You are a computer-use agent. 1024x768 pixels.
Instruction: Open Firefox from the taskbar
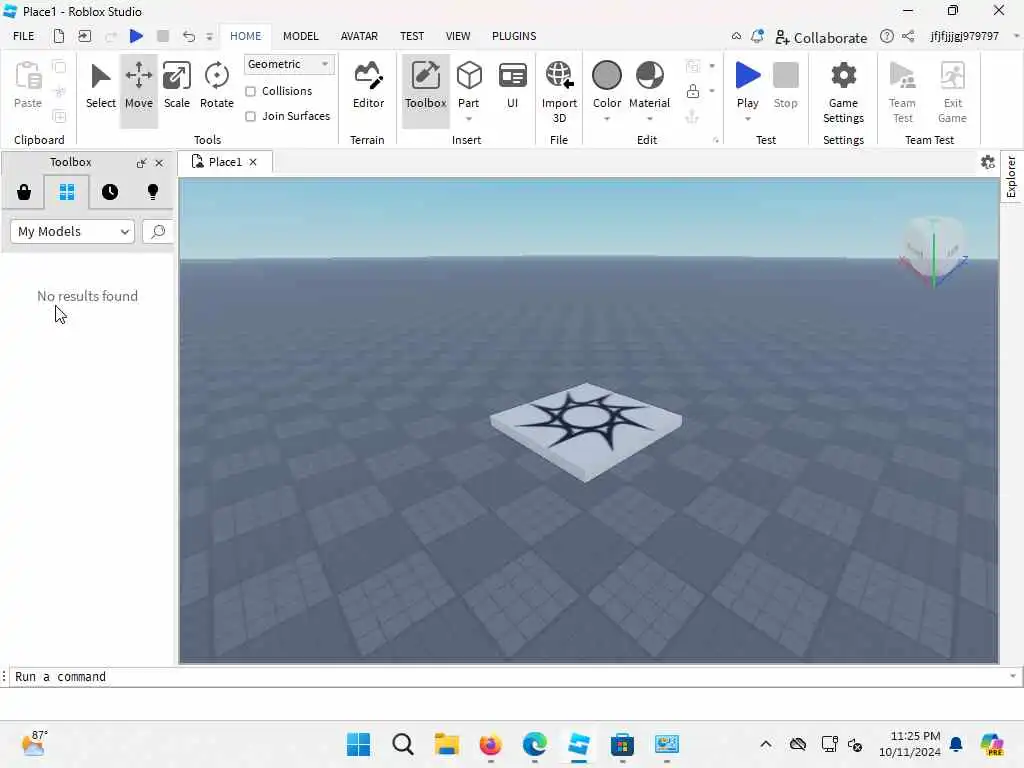click(x=490, y=744)
